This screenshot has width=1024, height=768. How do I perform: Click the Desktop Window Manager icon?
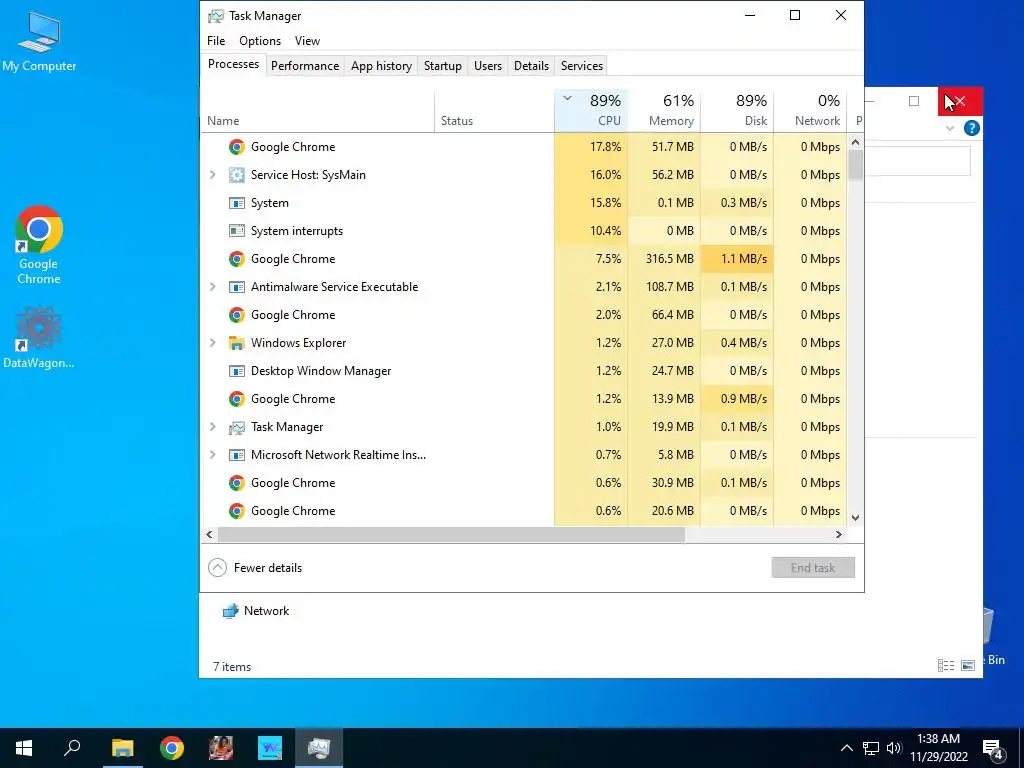pyautogui.click(x=236, y=371)
